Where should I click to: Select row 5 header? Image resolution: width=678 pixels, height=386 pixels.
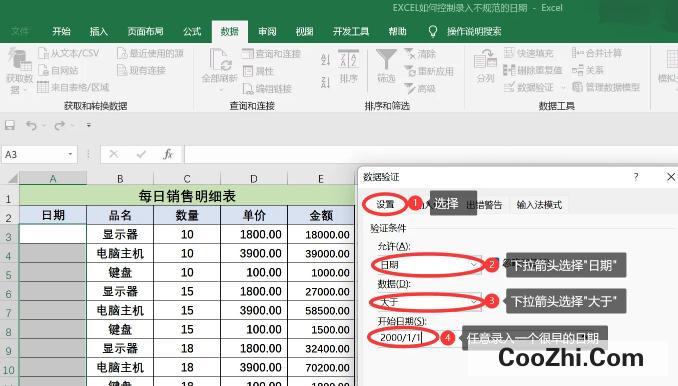click(x=9, y=273)
